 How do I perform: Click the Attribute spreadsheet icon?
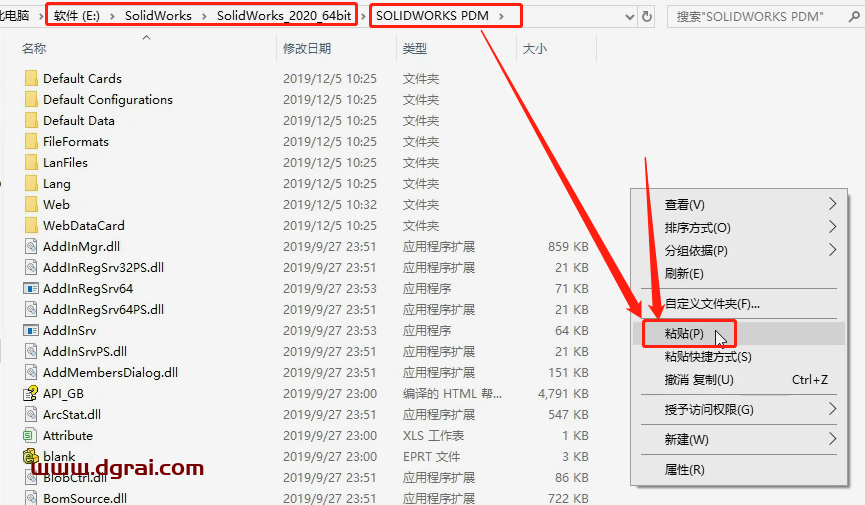[x=30, y=435]
